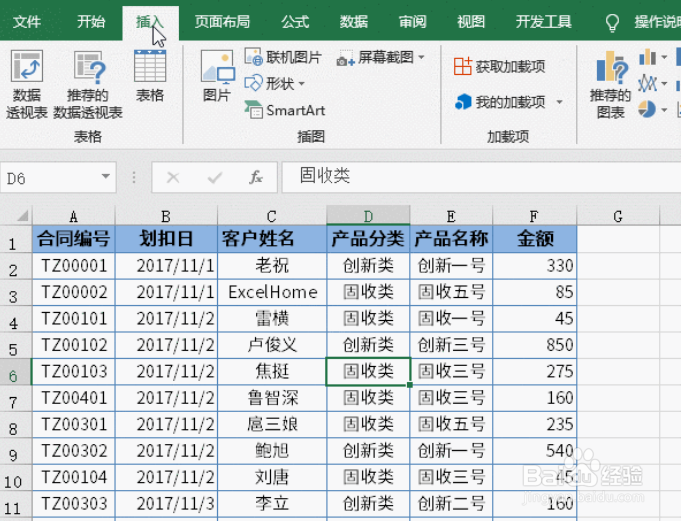Expand the 我的加载项 dropdown arrow

point(559,102)
